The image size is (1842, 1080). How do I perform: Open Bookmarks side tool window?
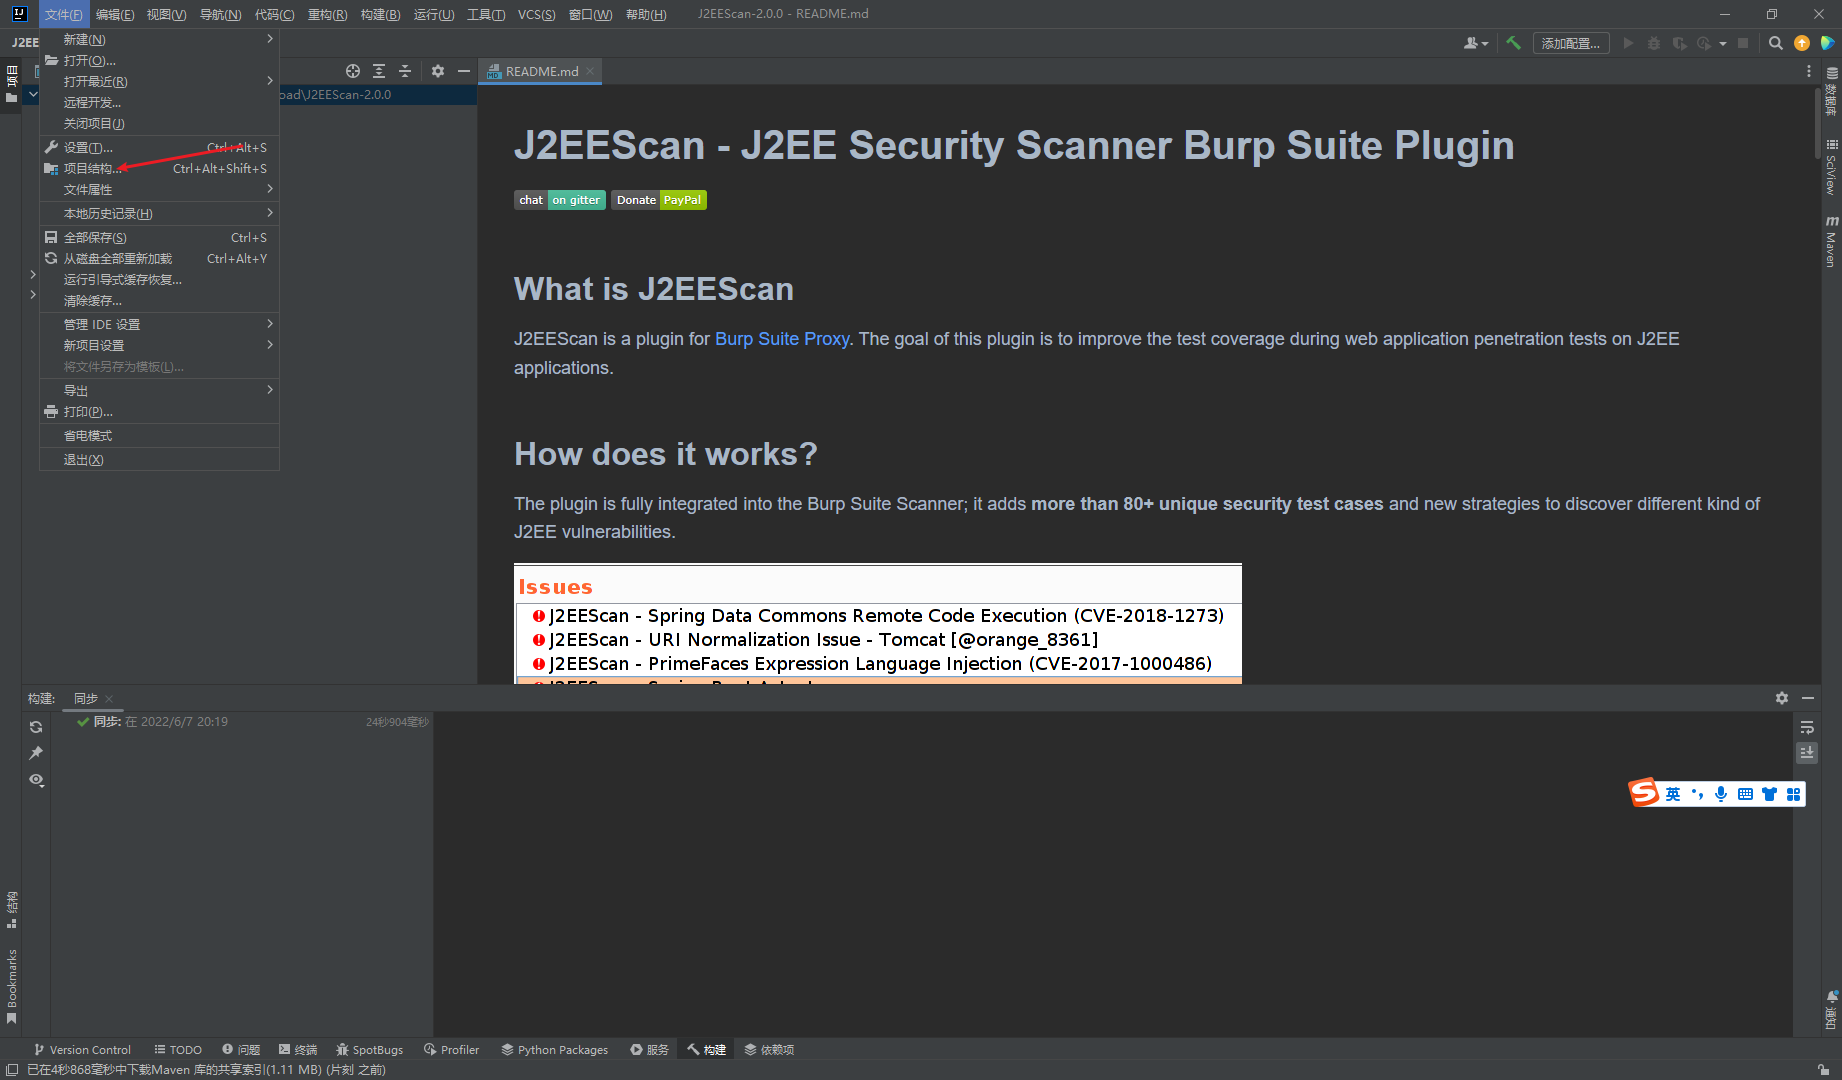click(x=11, y=986)
